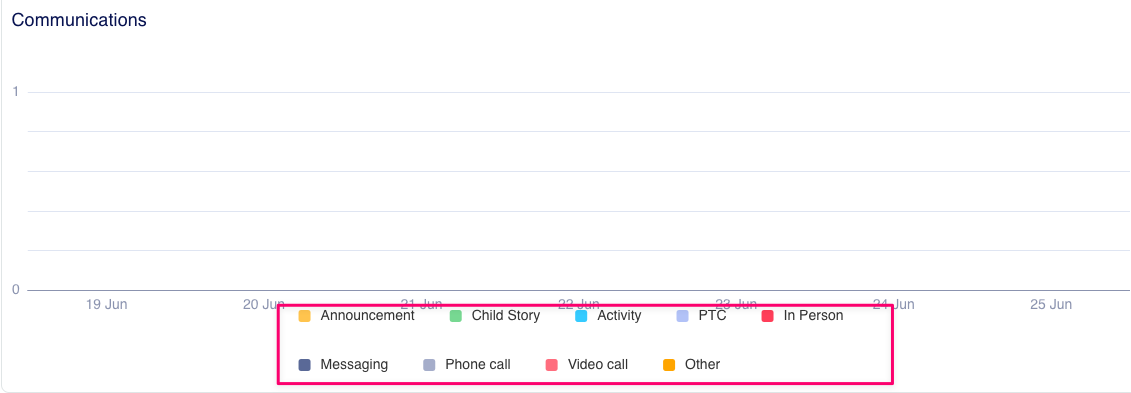Click the Communications chart title
This screenshot has width=1131, height=393.
[x=79, y=20]
